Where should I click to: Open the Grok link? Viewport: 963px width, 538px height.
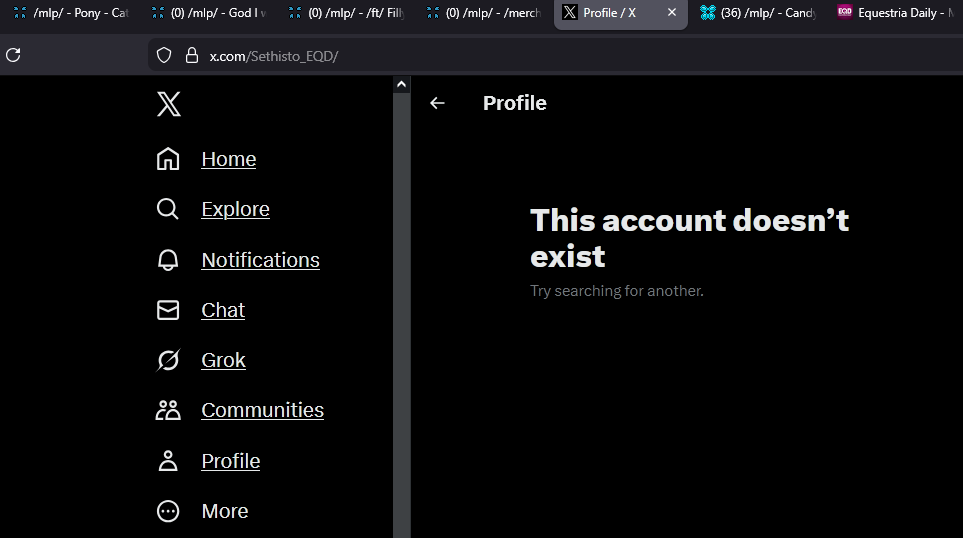tap(224, 360)
